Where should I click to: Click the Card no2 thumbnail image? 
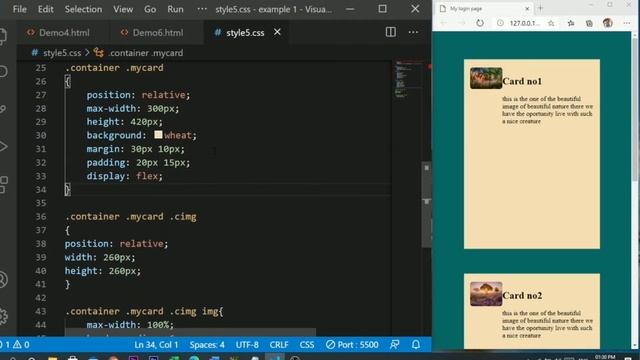pyautogui.click(x=486, y=293)
